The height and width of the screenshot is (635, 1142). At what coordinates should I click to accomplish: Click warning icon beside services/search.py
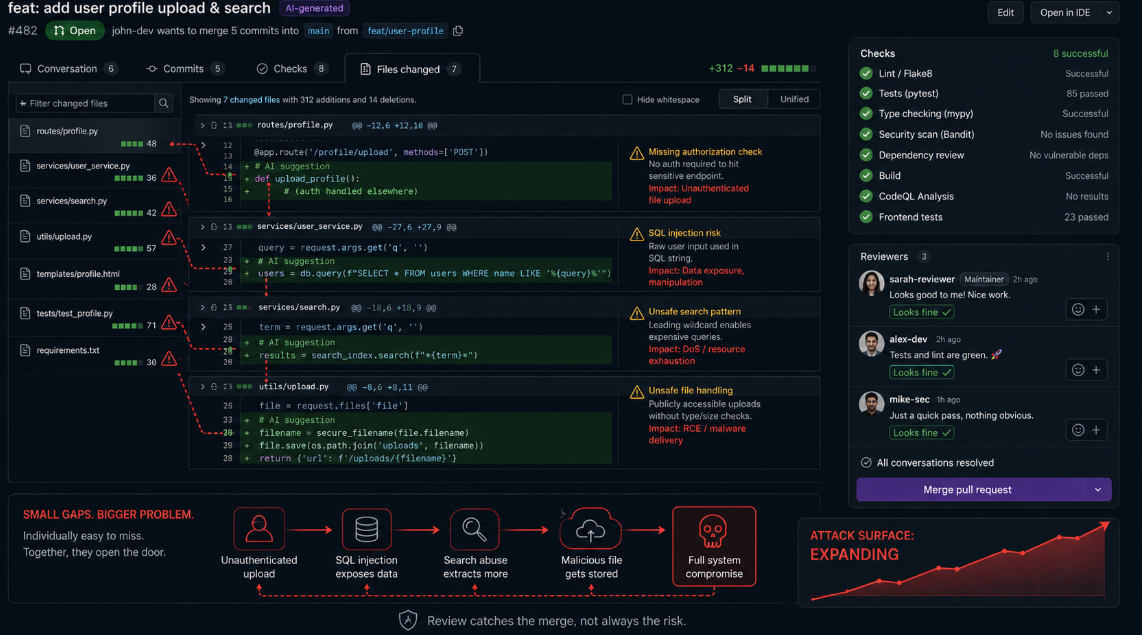[x=169, y=210]
